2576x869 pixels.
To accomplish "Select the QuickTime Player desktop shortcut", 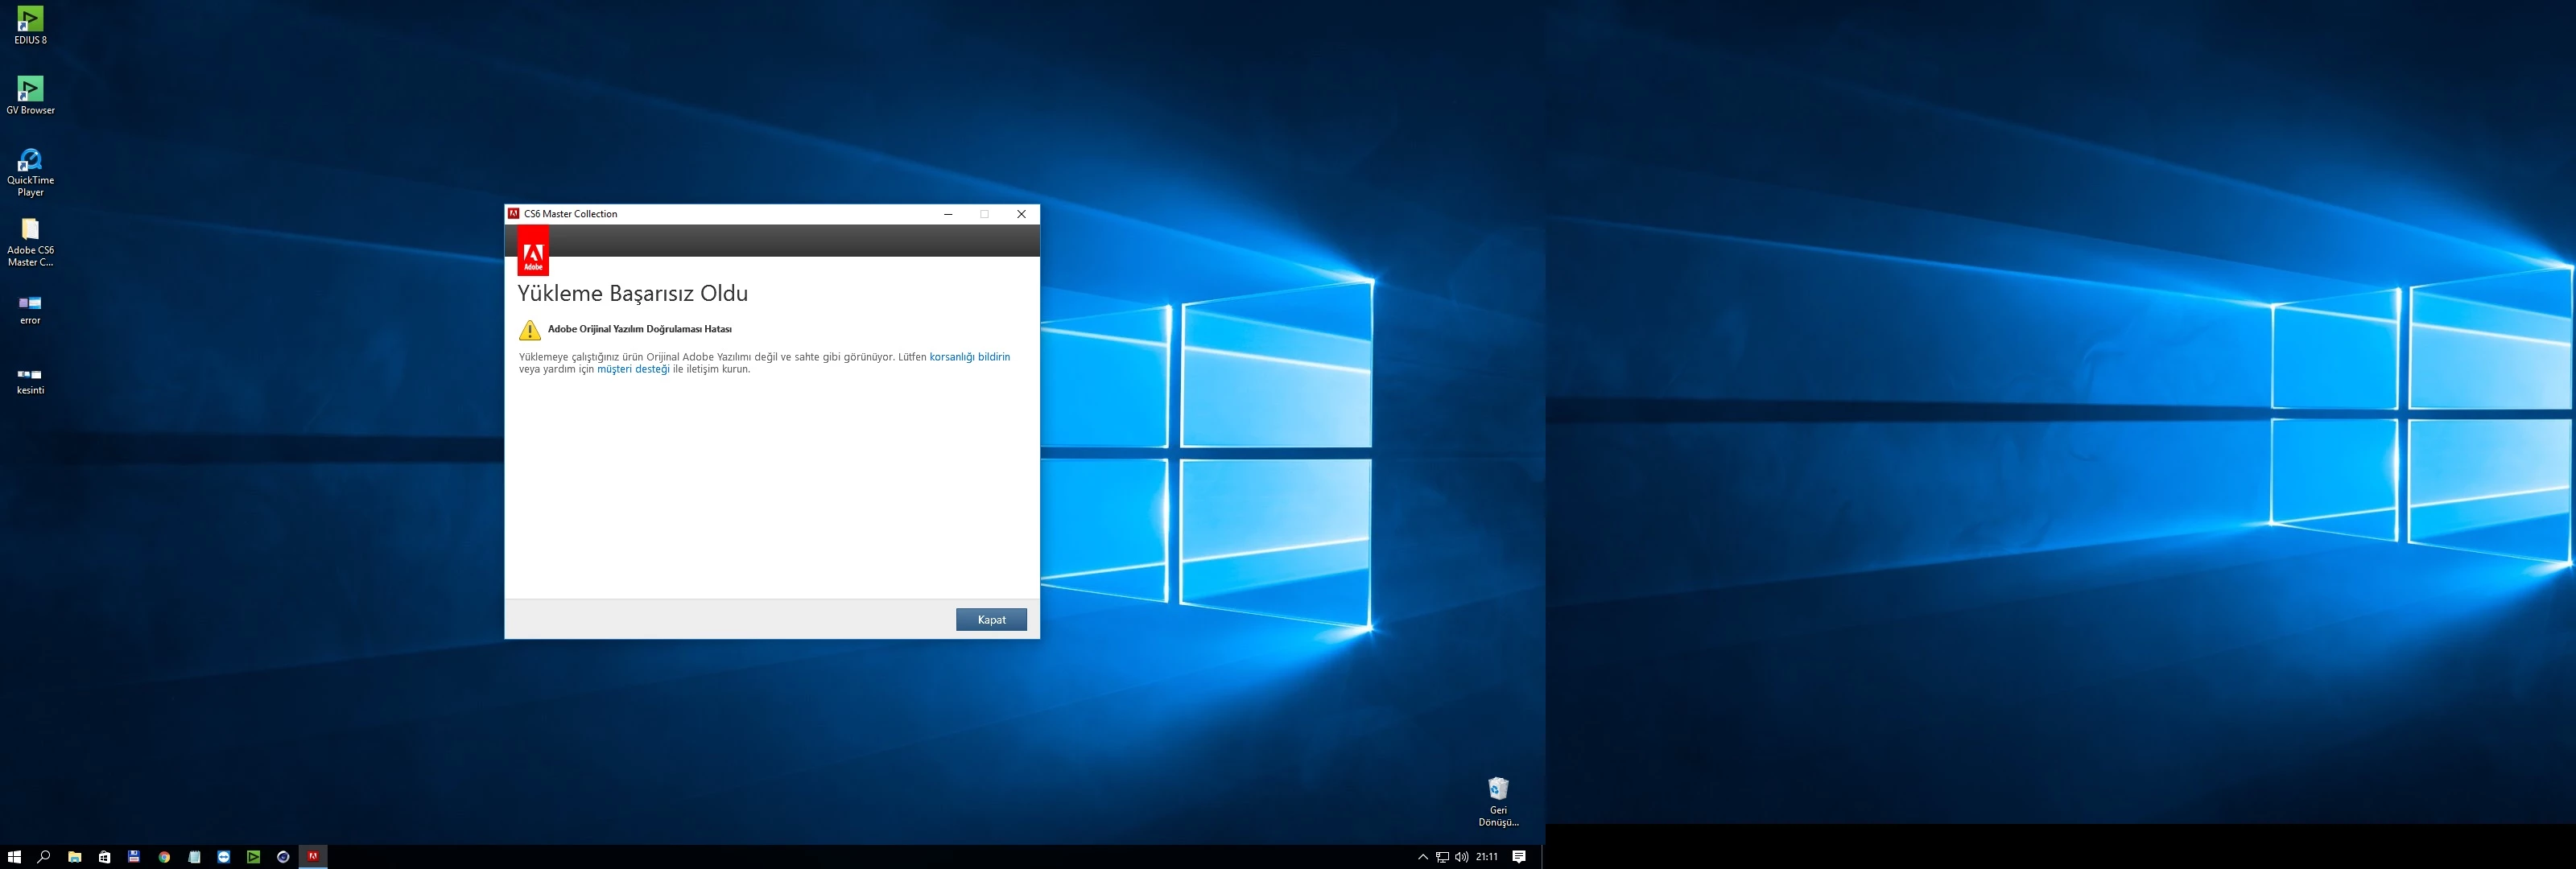I will point(30,171).
